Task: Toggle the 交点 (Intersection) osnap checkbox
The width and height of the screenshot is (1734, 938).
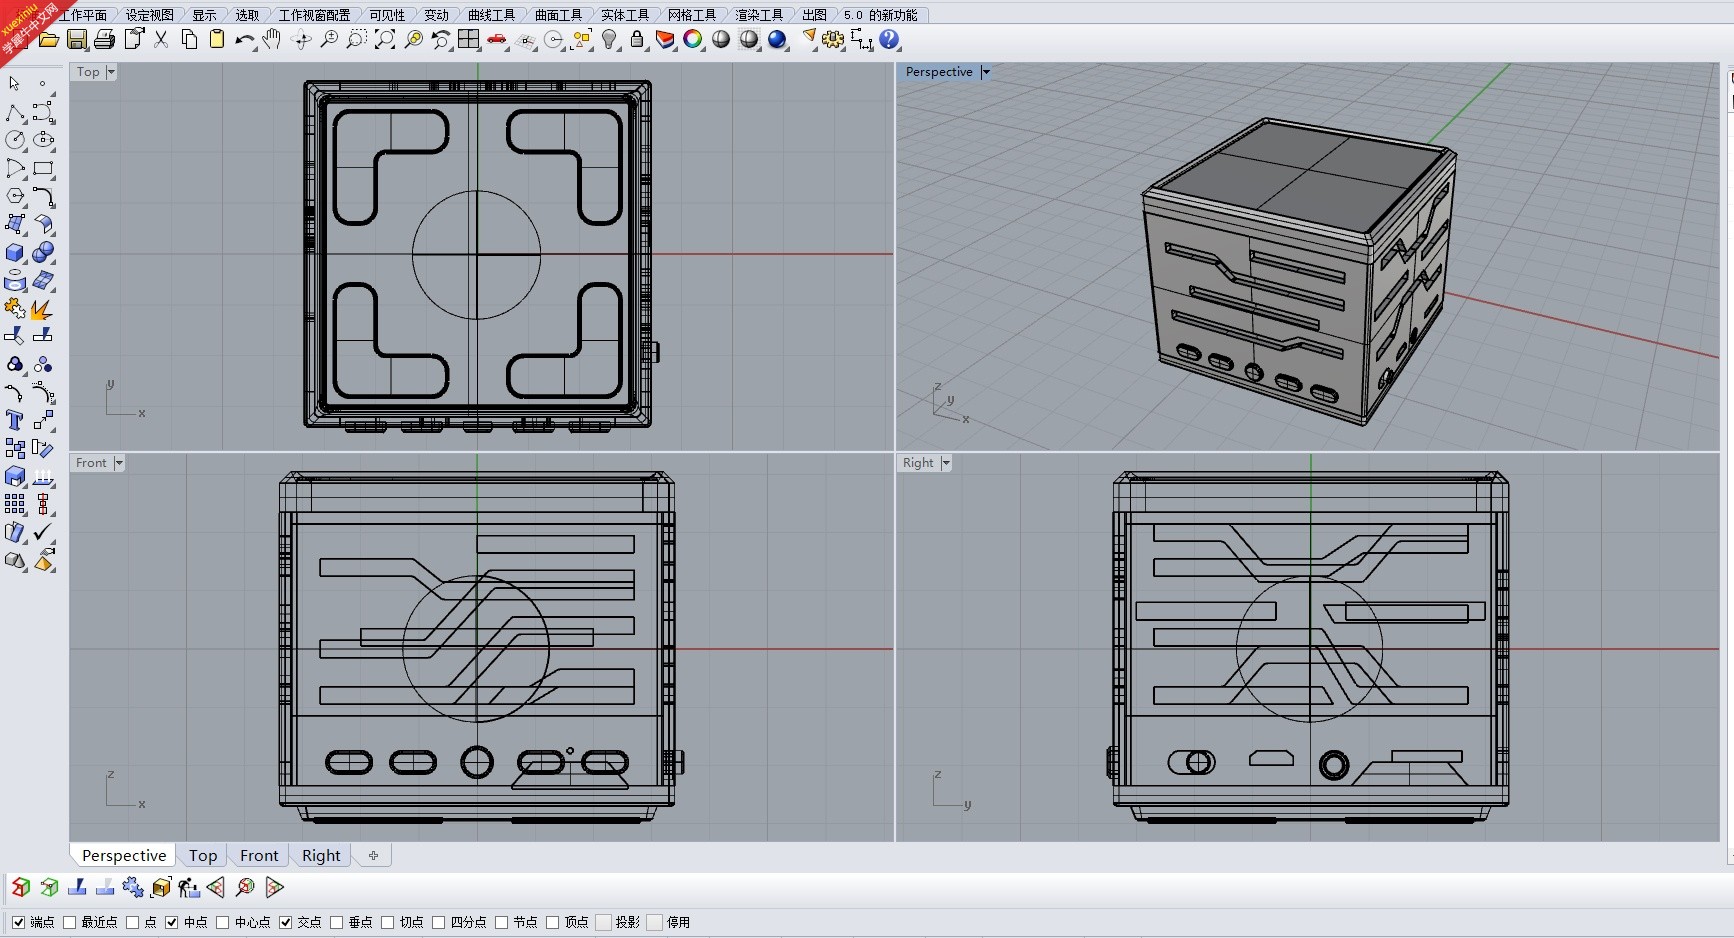Action: tap(285, 922)
